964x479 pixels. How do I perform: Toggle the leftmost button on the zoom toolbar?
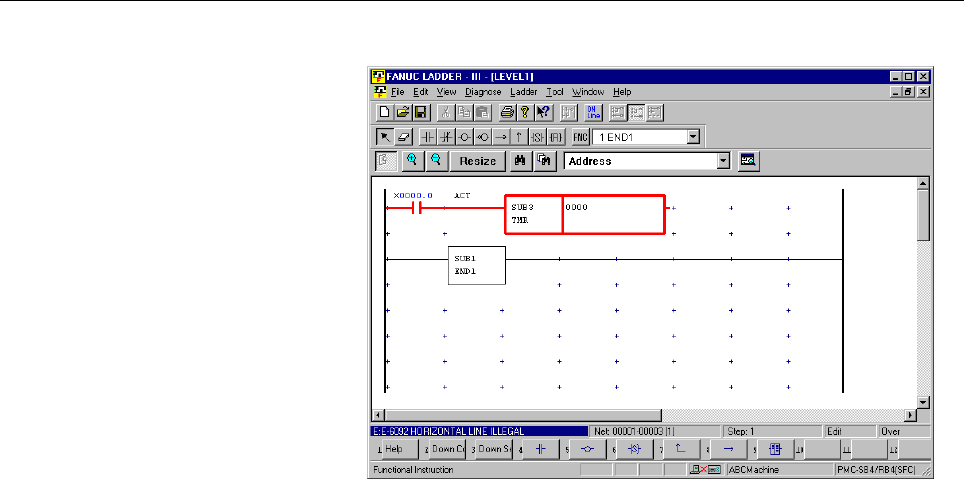pyautogui.click(x=385, y=160)
